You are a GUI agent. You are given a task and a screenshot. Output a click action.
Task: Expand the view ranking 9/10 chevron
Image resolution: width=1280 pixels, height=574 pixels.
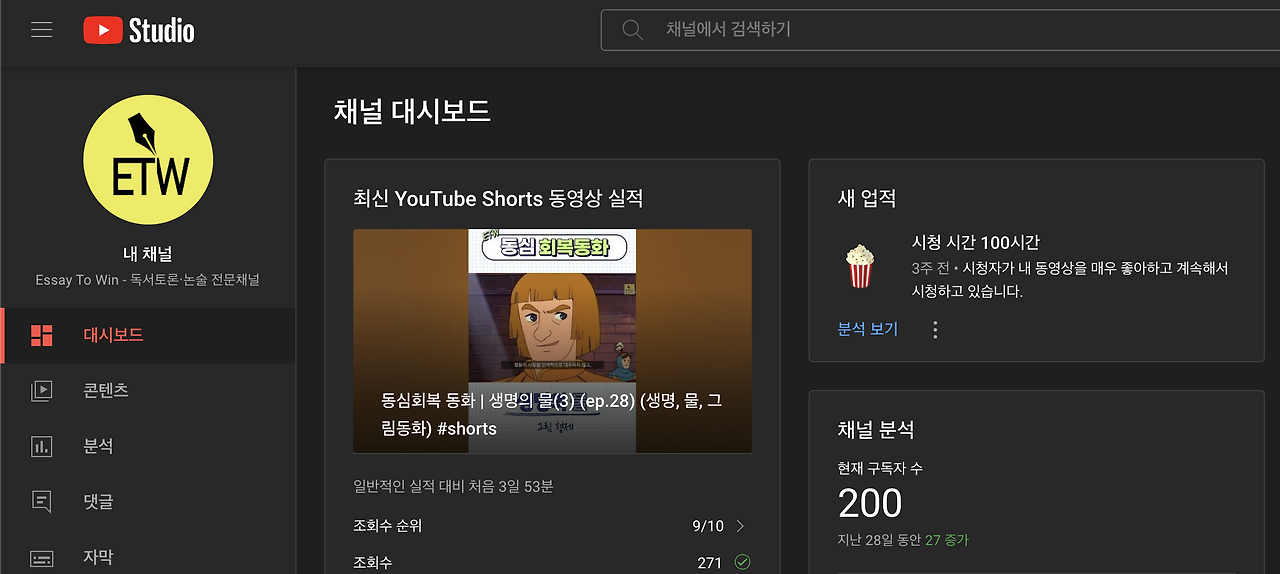point(740,526)
